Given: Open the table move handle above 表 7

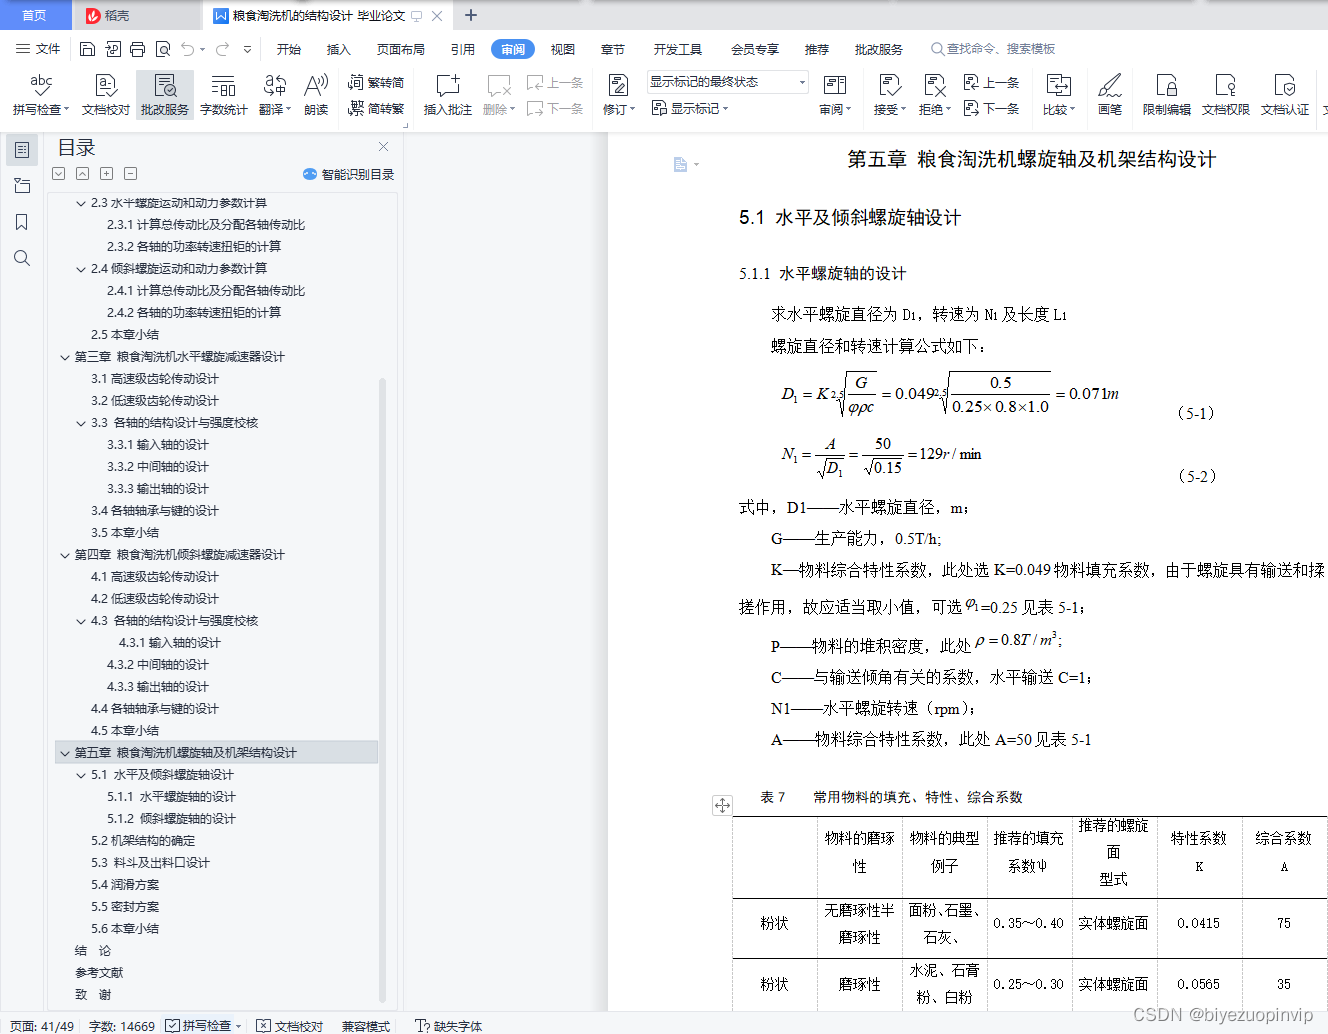Looking at the screenshot, I should click(x=722, y=805).
